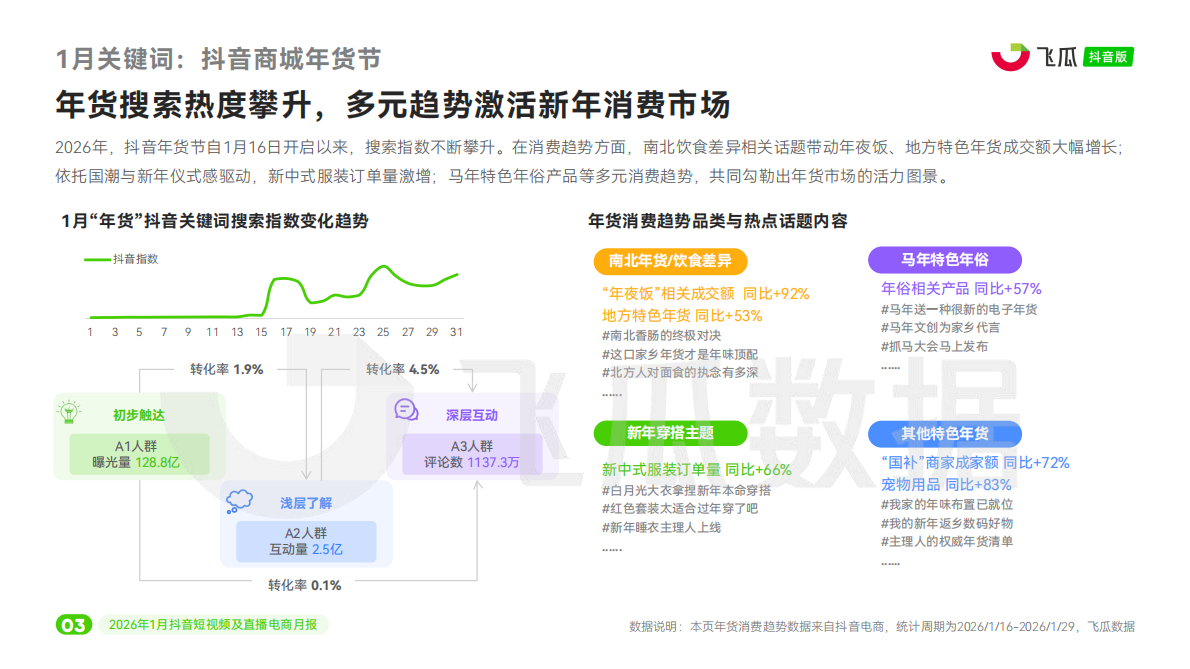The image size is (1190, 669).
Task: Click the 年俗相关产品 同比+57% text
Action: (961, 289)
